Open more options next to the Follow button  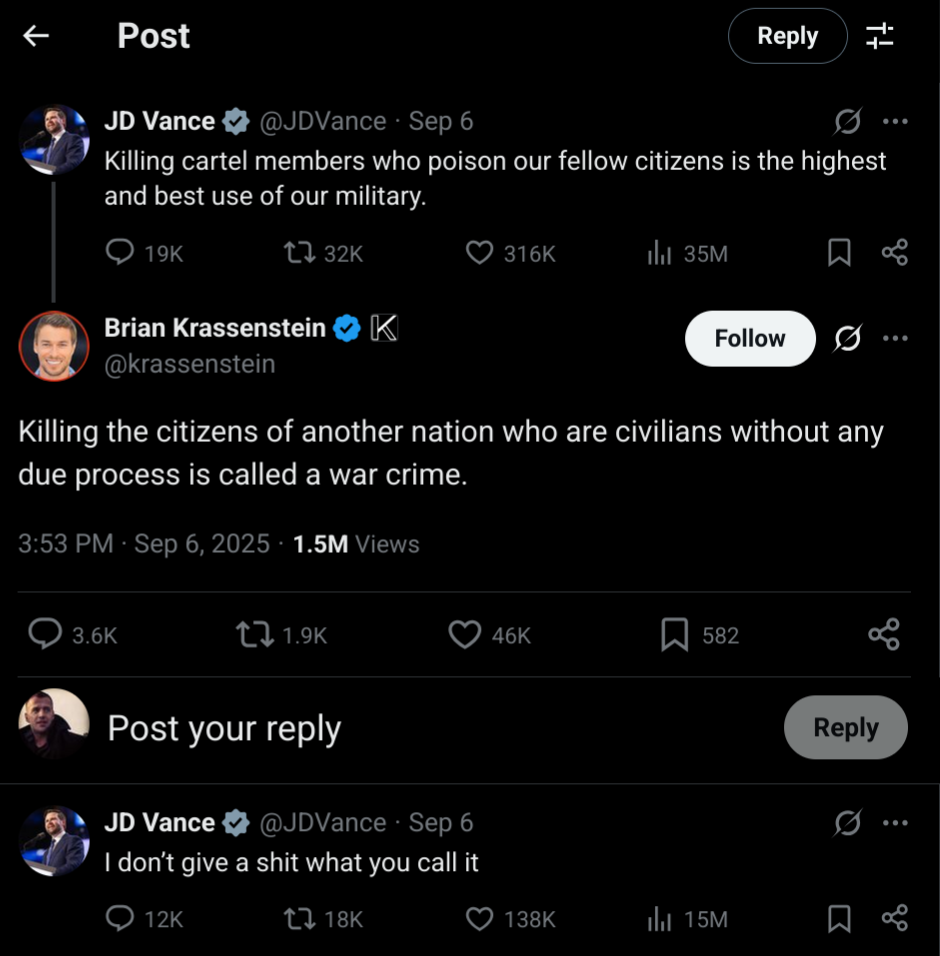pyautogui.click(x=895, y=338)
